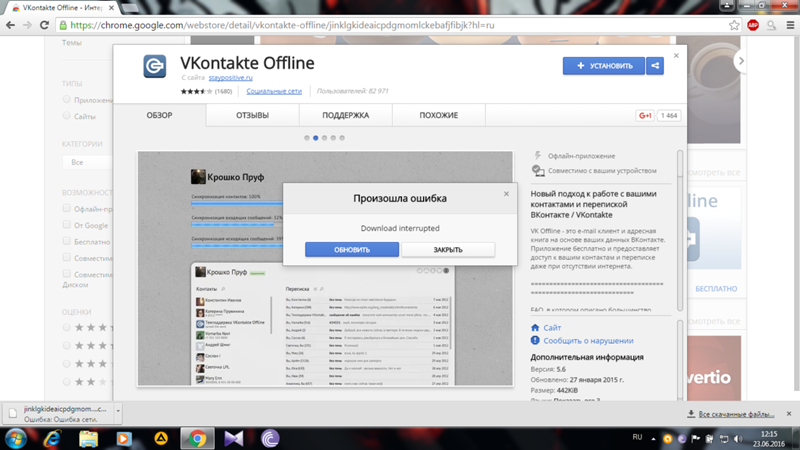This screenshot has height=450, width=800.
Task: Click the УСТАНОВИТЬ install button
Action: pos(604,66)
